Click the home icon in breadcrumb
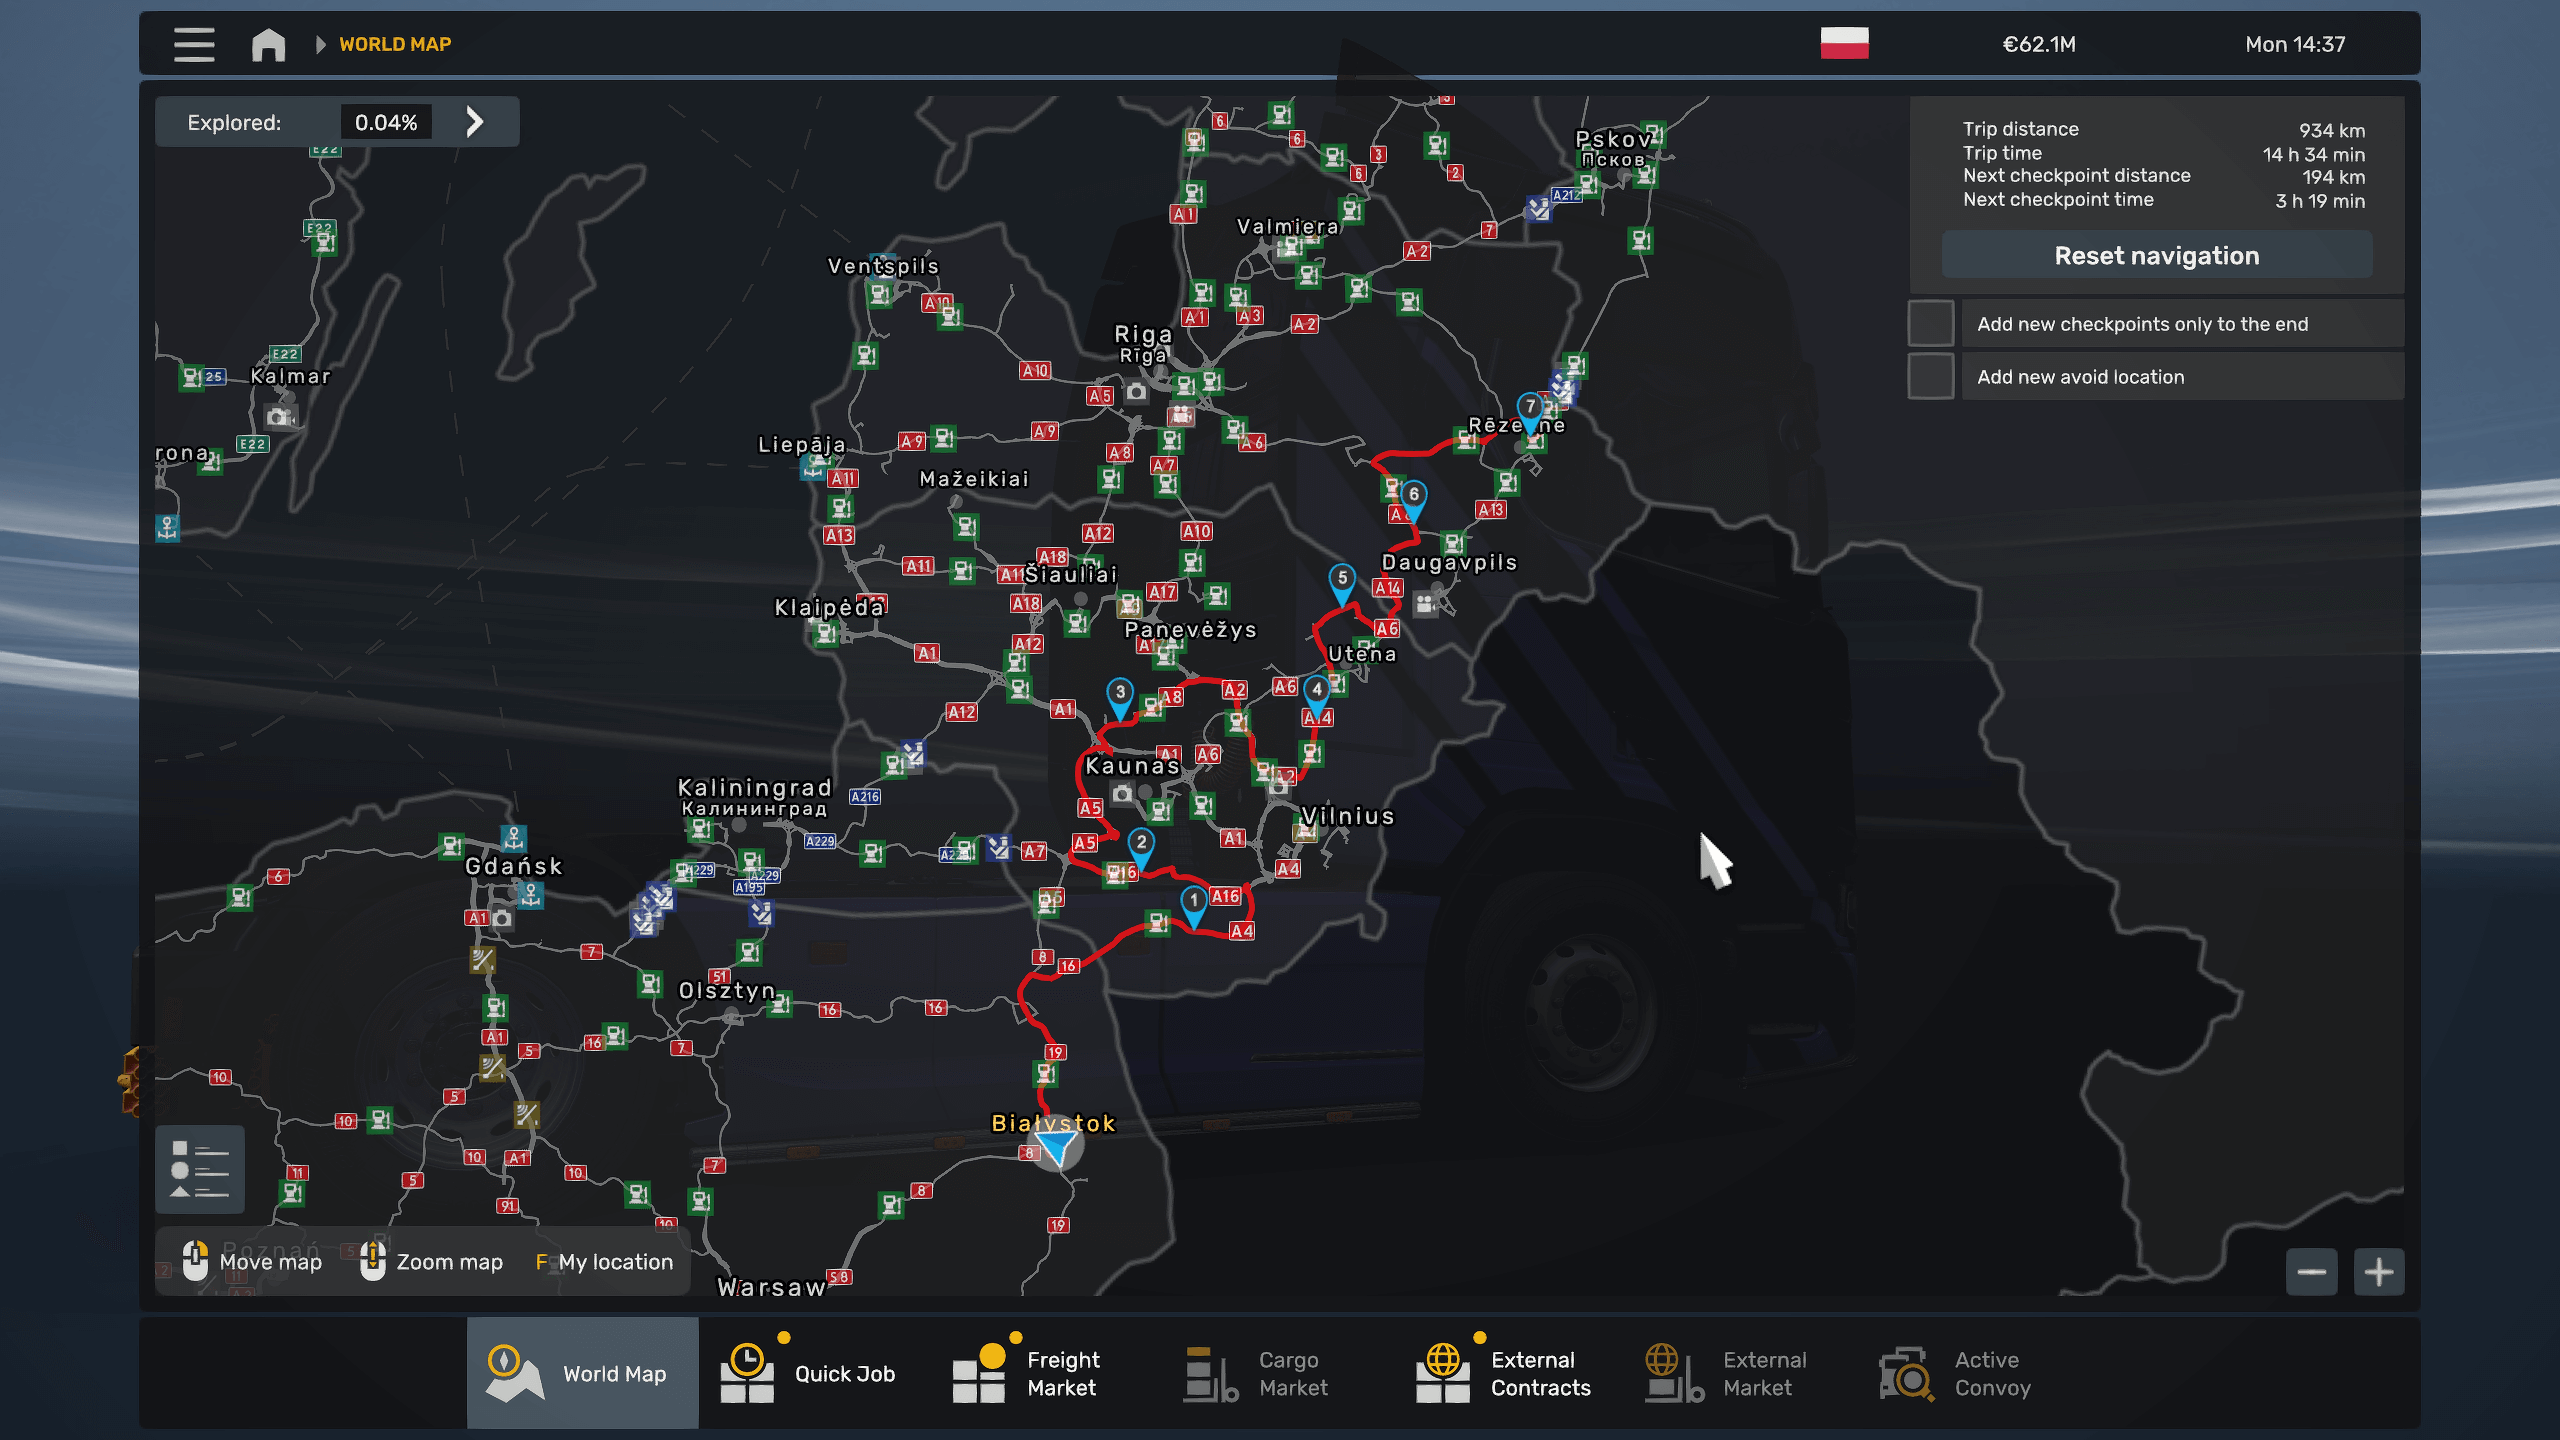 268,44
